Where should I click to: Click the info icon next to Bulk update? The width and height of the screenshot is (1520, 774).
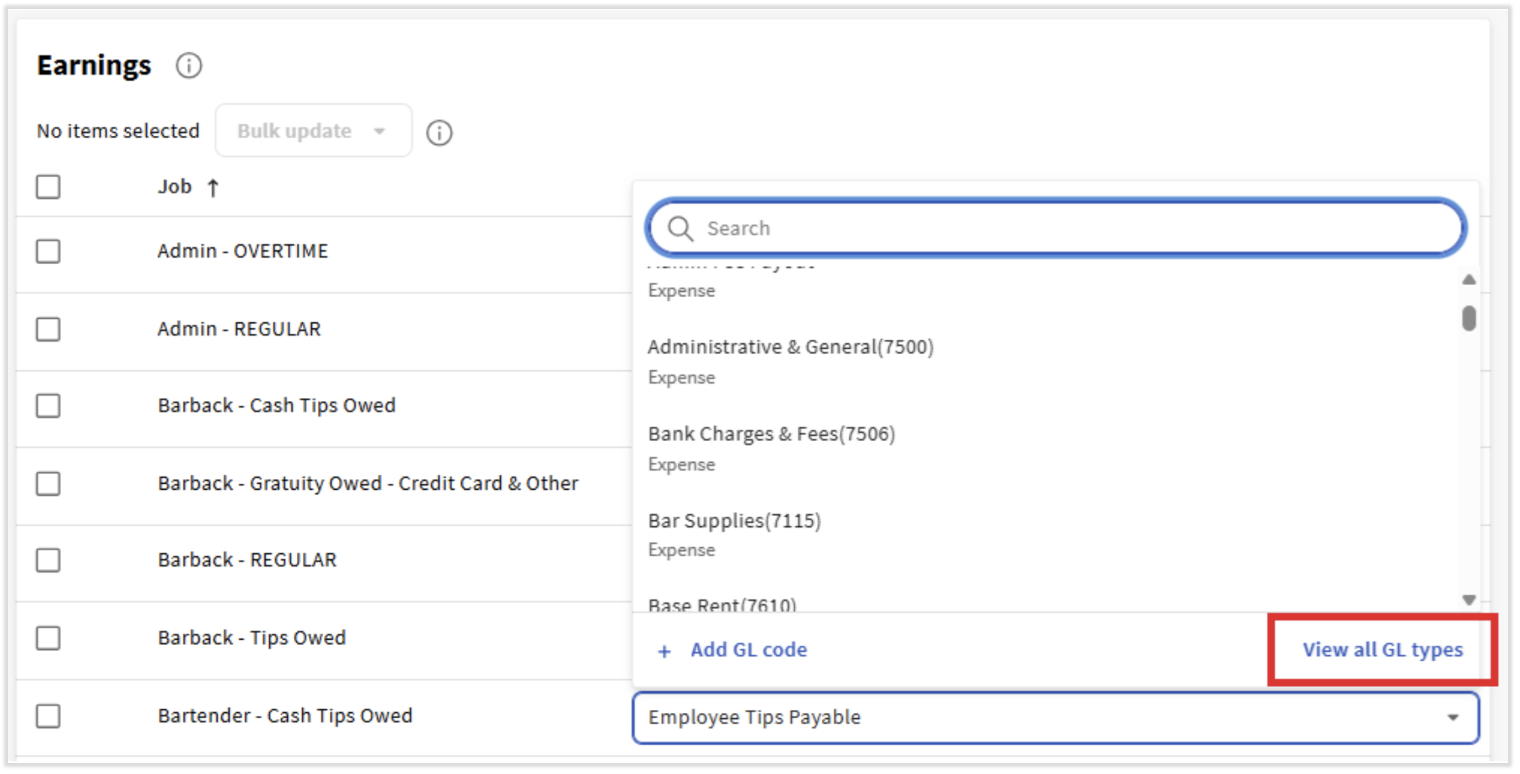click(x=439, y=131)
